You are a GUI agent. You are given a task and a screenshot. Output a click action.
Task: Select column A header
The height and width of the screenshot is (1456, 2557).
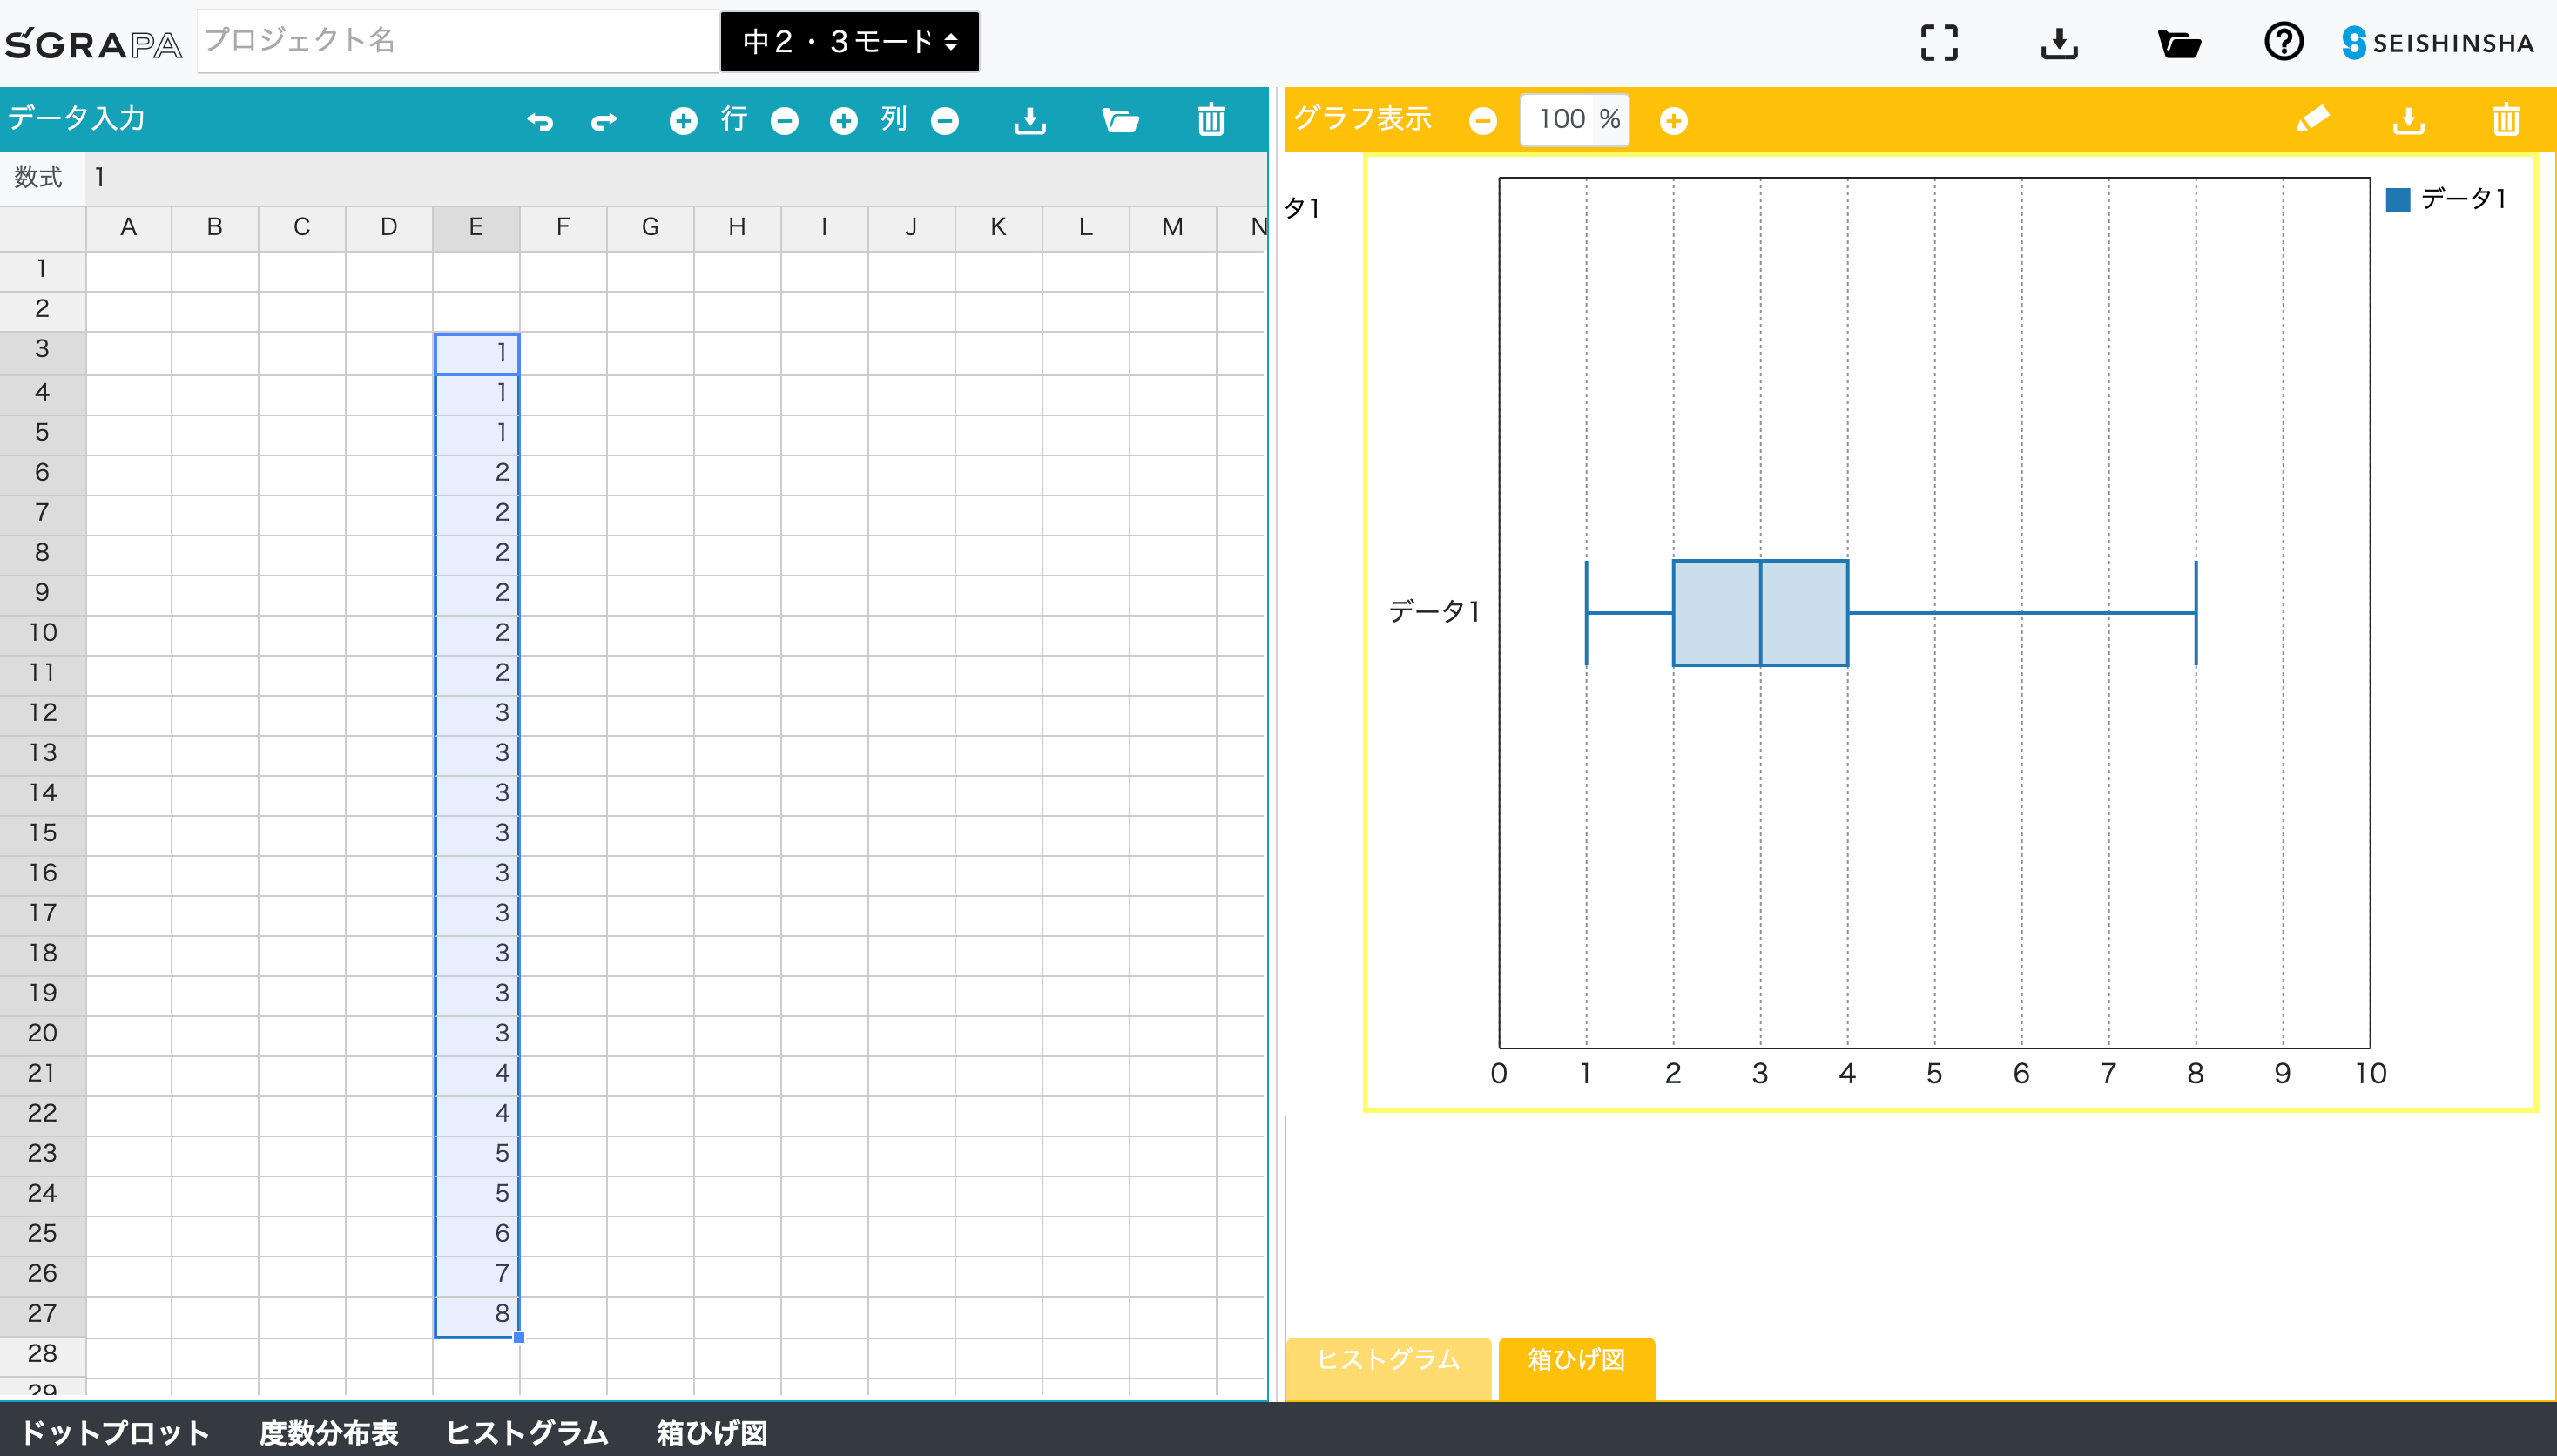pyautogui.click(x=128, y=228)
